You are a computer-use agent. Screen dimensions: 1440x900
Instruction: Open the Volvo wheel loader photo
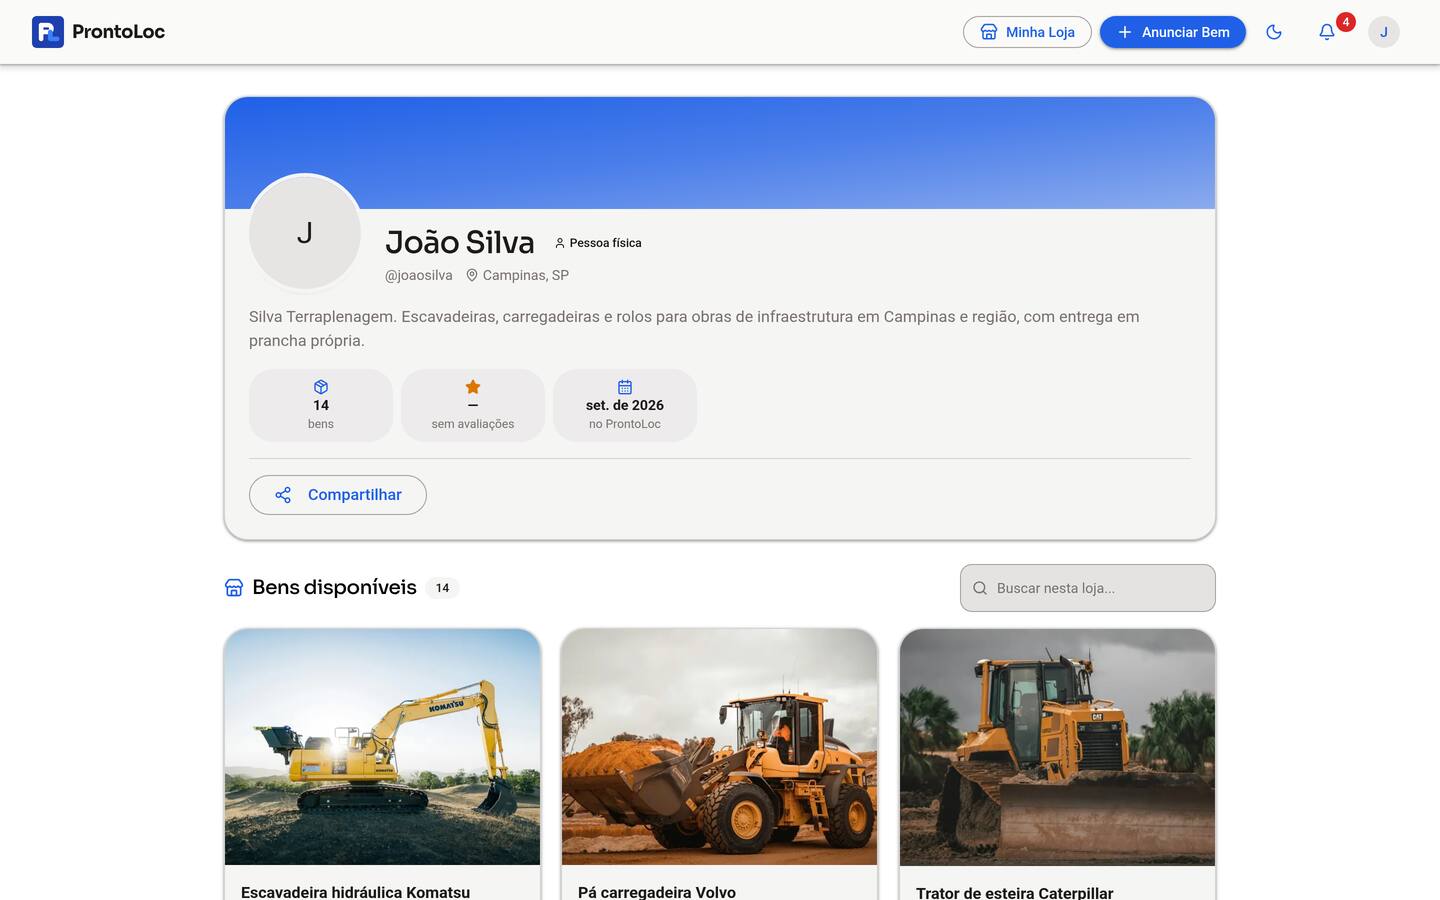719,747
